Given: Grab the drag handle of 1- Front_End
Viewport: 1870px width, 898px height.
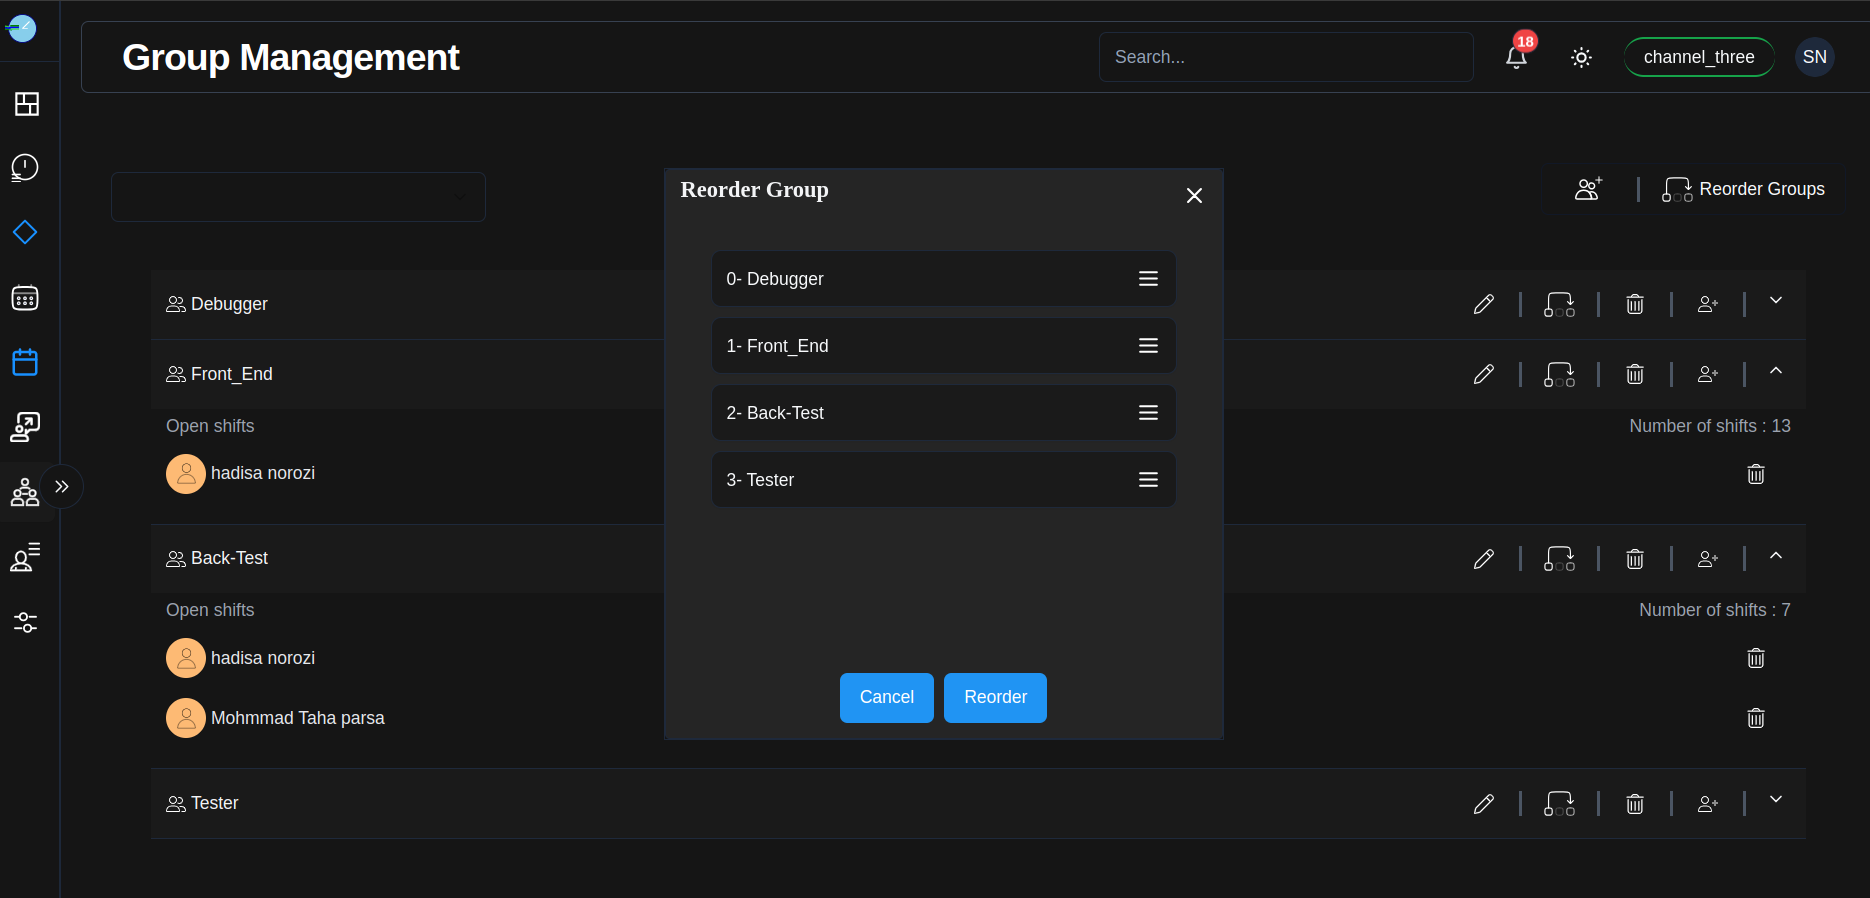Looking at the screenshot, I should 1148,346.
